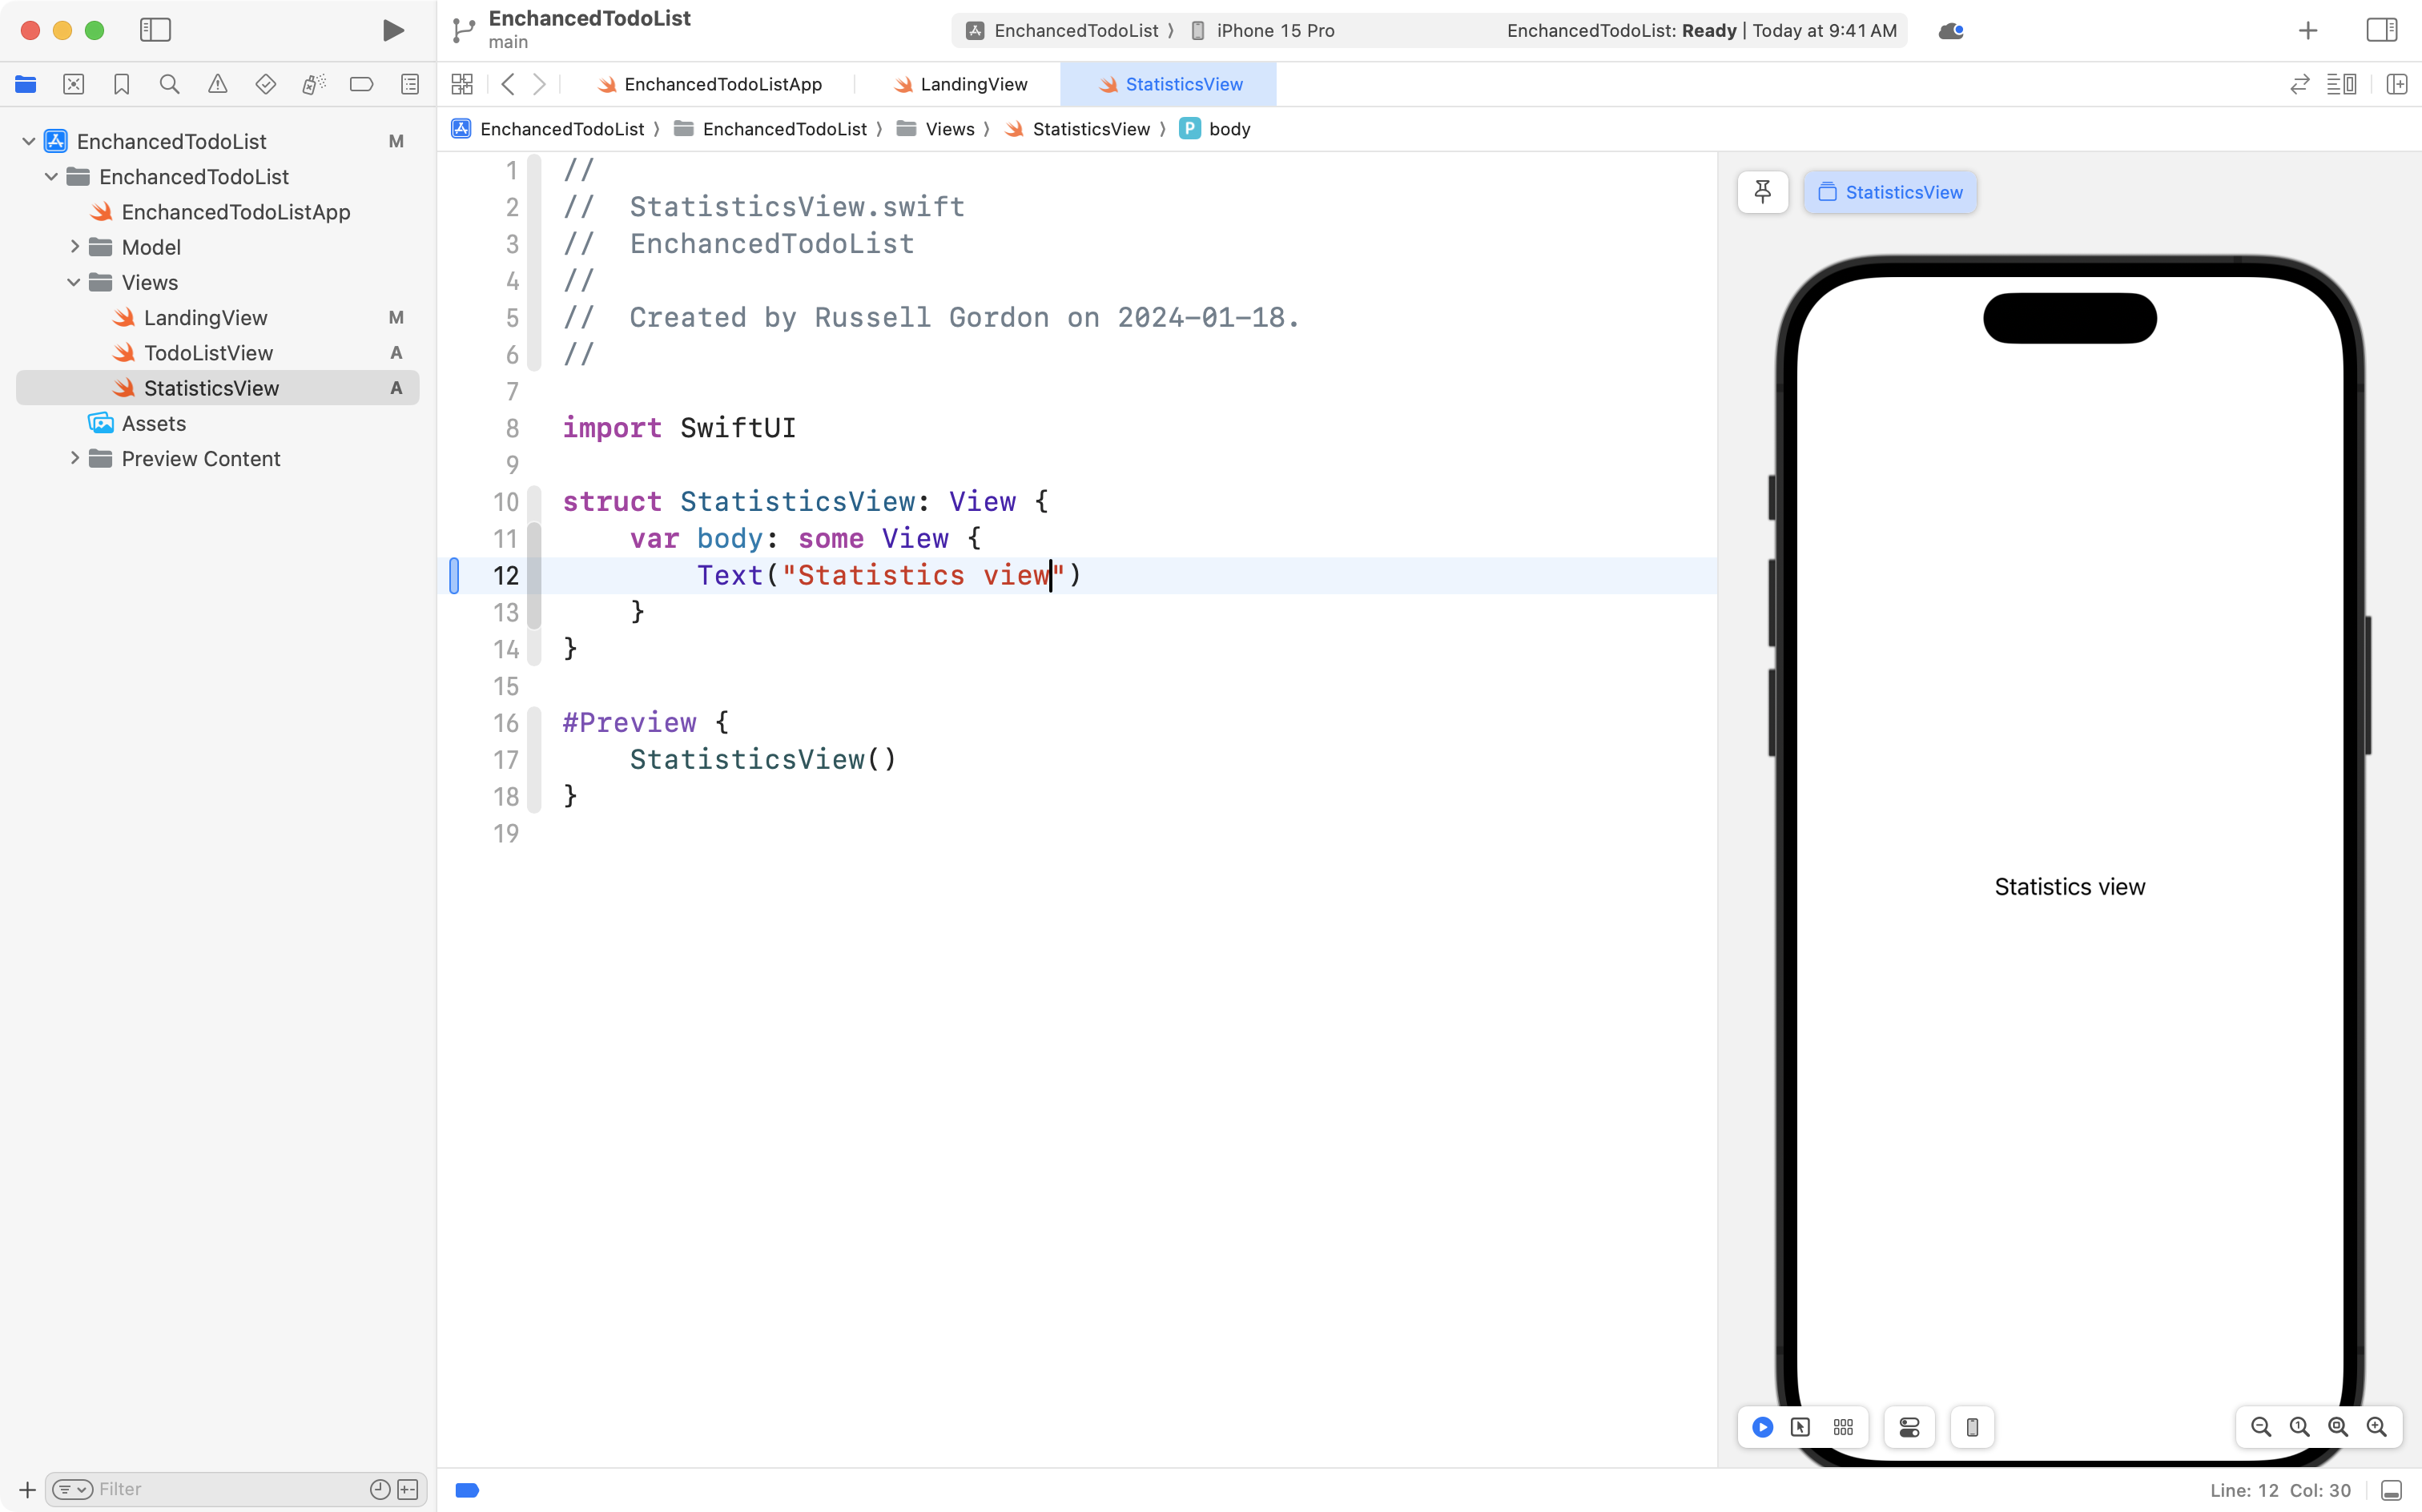Expand the Preview Content folder
Image resolution: width=2422 pixels, height=1512 pixels.
tap(74, 458)
